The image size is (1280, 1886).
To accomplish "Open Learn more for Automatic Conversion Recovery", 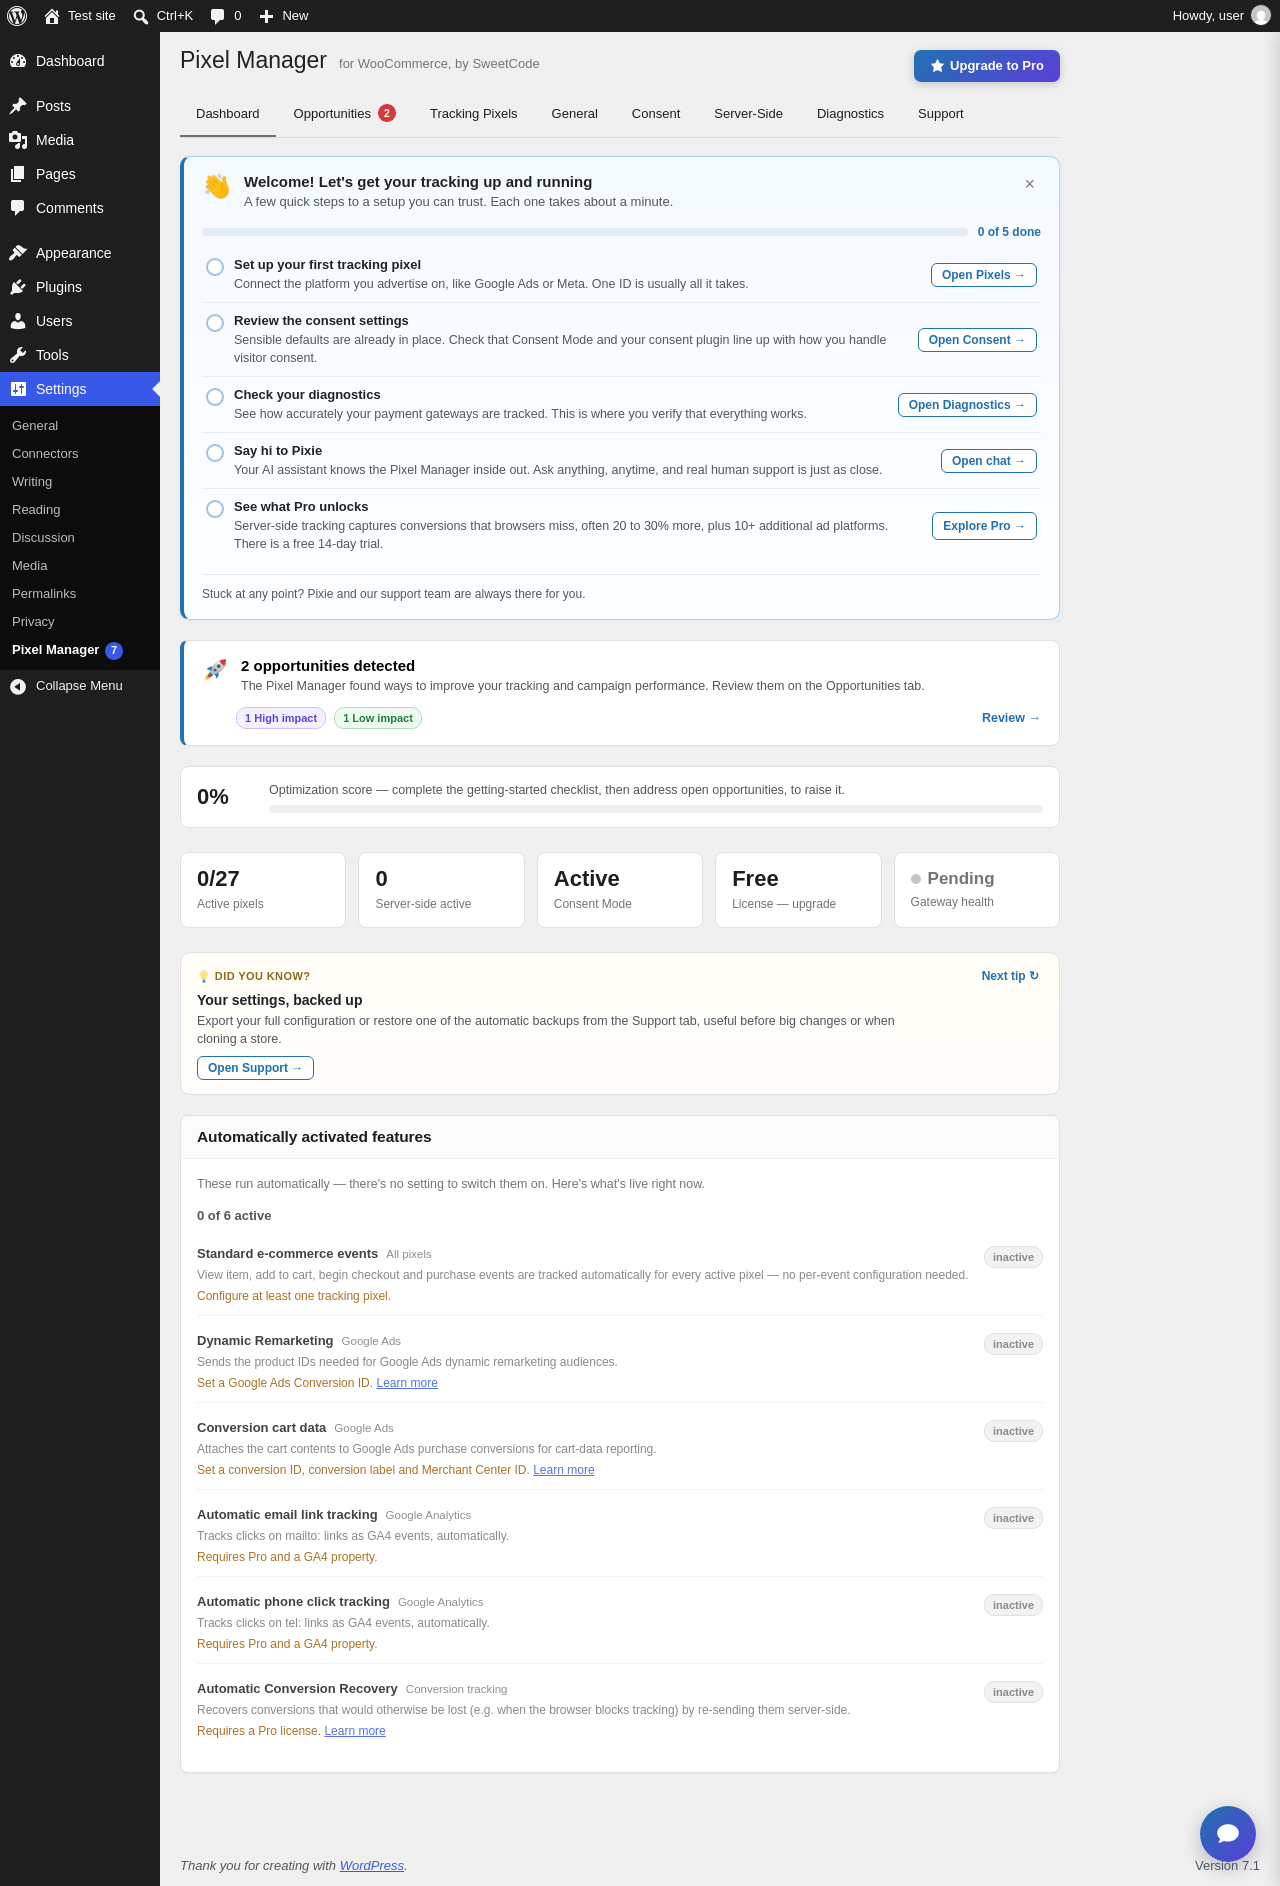I will tap(355, 1731).
